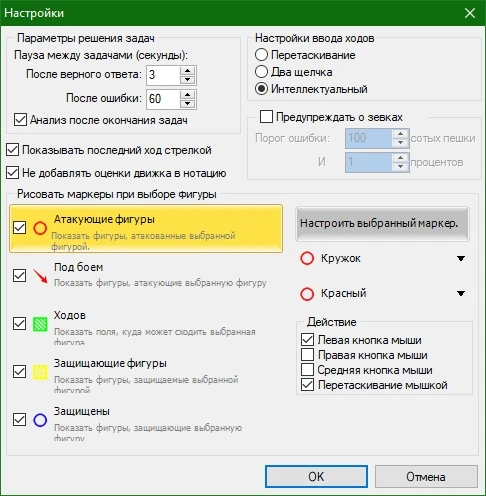This screenshot has width=486, height=496.
Task: Click red circle icon beside Кружок
Action: point(307,258)
